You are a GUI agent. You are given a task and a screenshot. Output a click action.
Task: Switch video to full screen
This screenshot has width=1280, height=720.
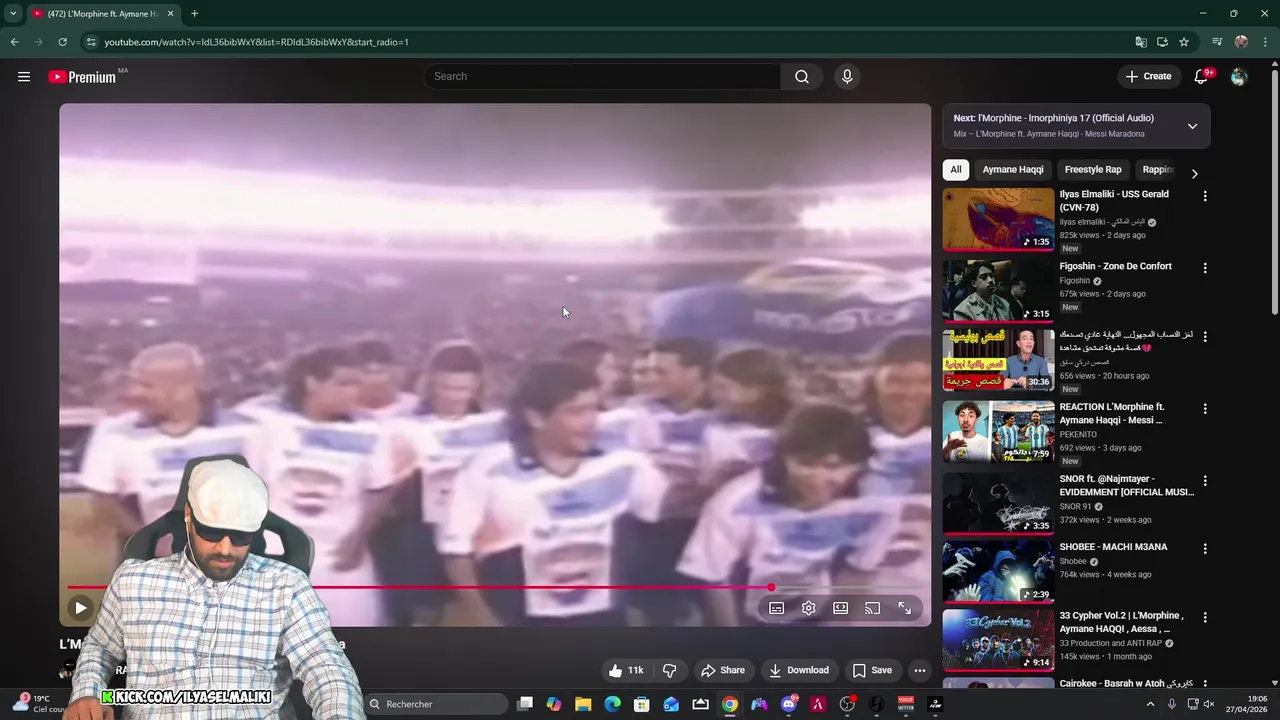click(x=905, y=608)
